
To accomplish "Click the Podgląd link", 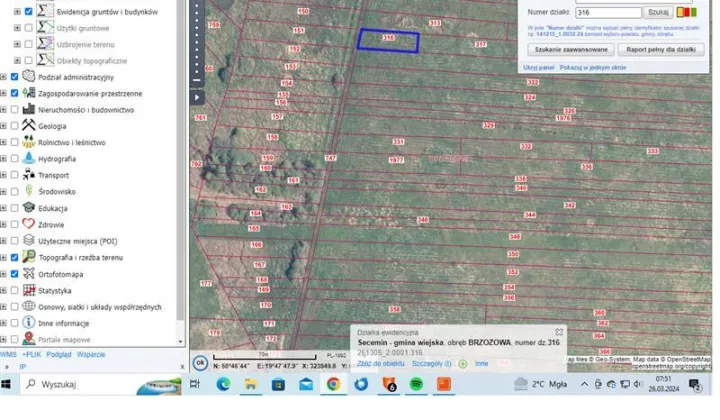I will (58, 354).
